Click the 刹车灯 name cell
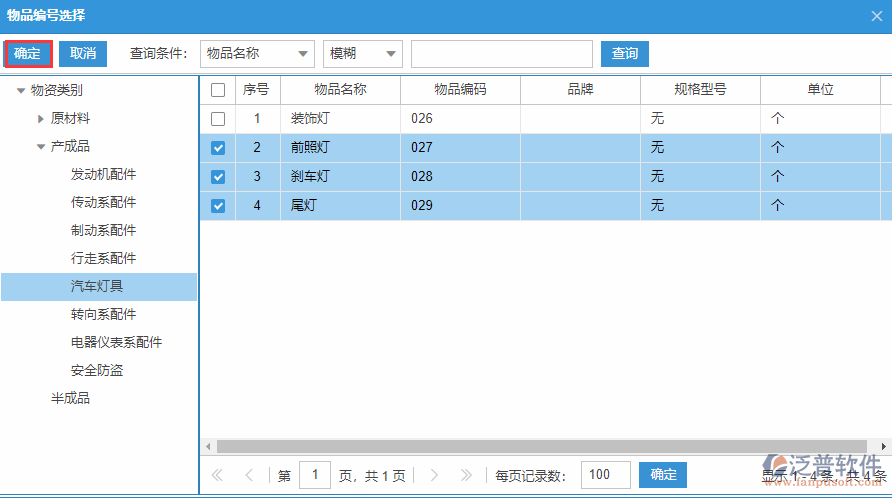Screen dimensions: 892x498 point(340,177)
